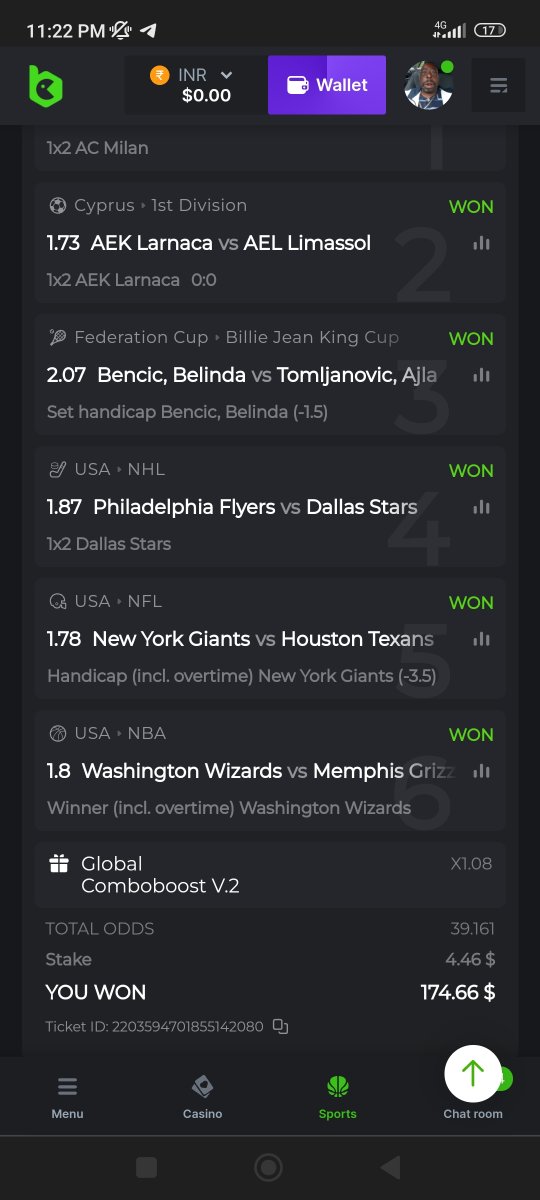View stats for Philadelphia Flyers match
This screenshot has height=1200, width=540.
tap(482, 507)
